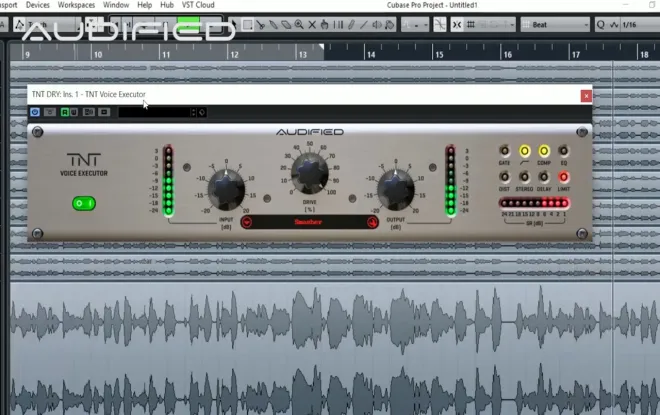
Task: Click bar 14 on the timeline ruler
Action: point(370,54)
